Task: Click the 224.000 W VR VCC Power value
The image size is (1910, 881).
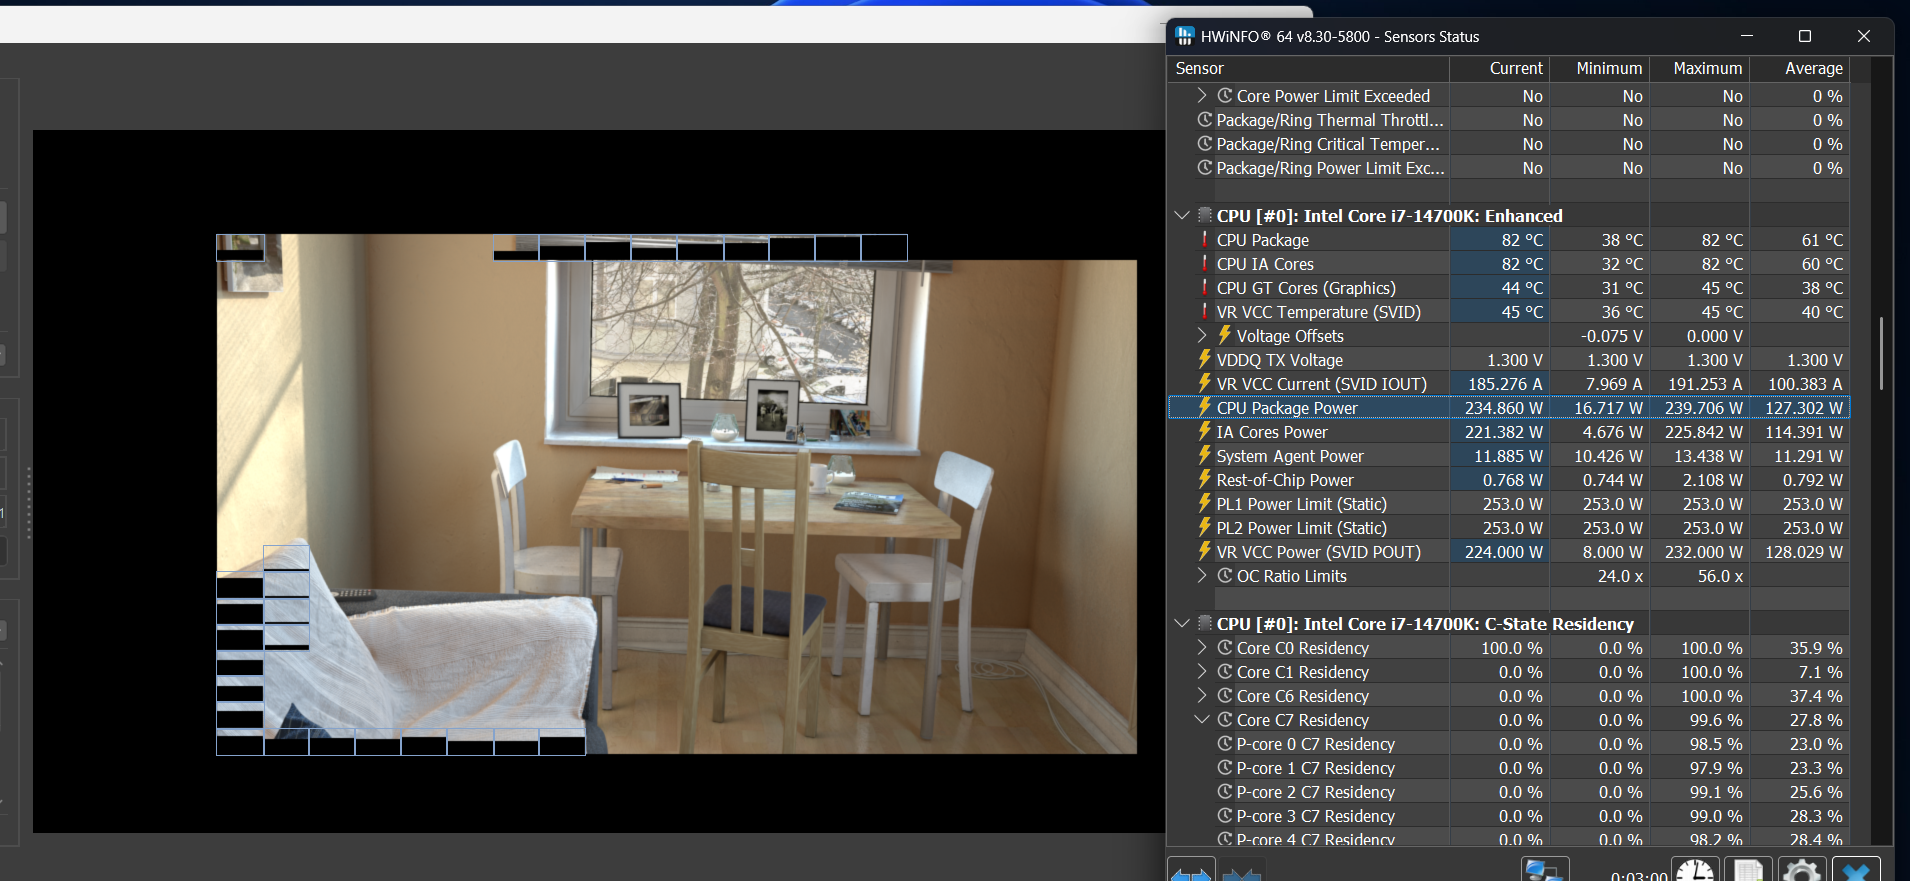Action: click(1504, 552)
